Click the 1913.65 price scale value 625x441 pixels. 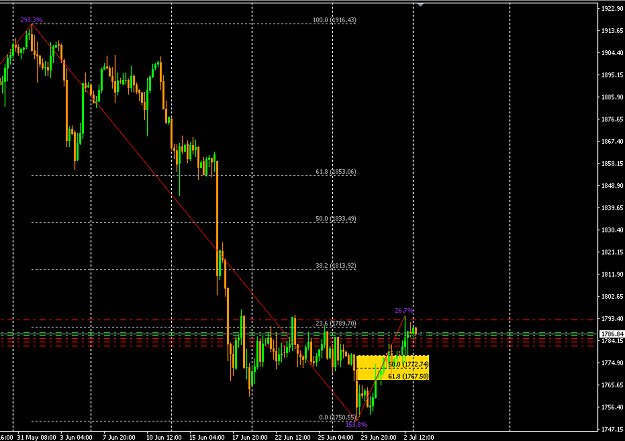tap(612, 31)
